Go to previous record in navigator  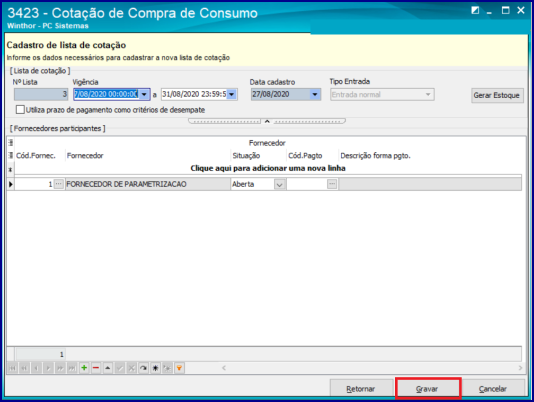(x=36, y=368)
